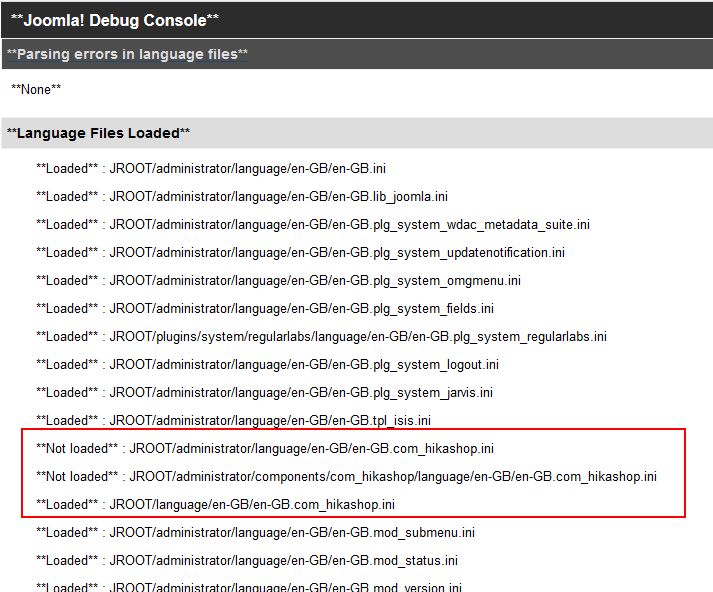Select the en-GB.tpl_isis.ini row
The image size is (713, 592).
(x=233, y=421)
